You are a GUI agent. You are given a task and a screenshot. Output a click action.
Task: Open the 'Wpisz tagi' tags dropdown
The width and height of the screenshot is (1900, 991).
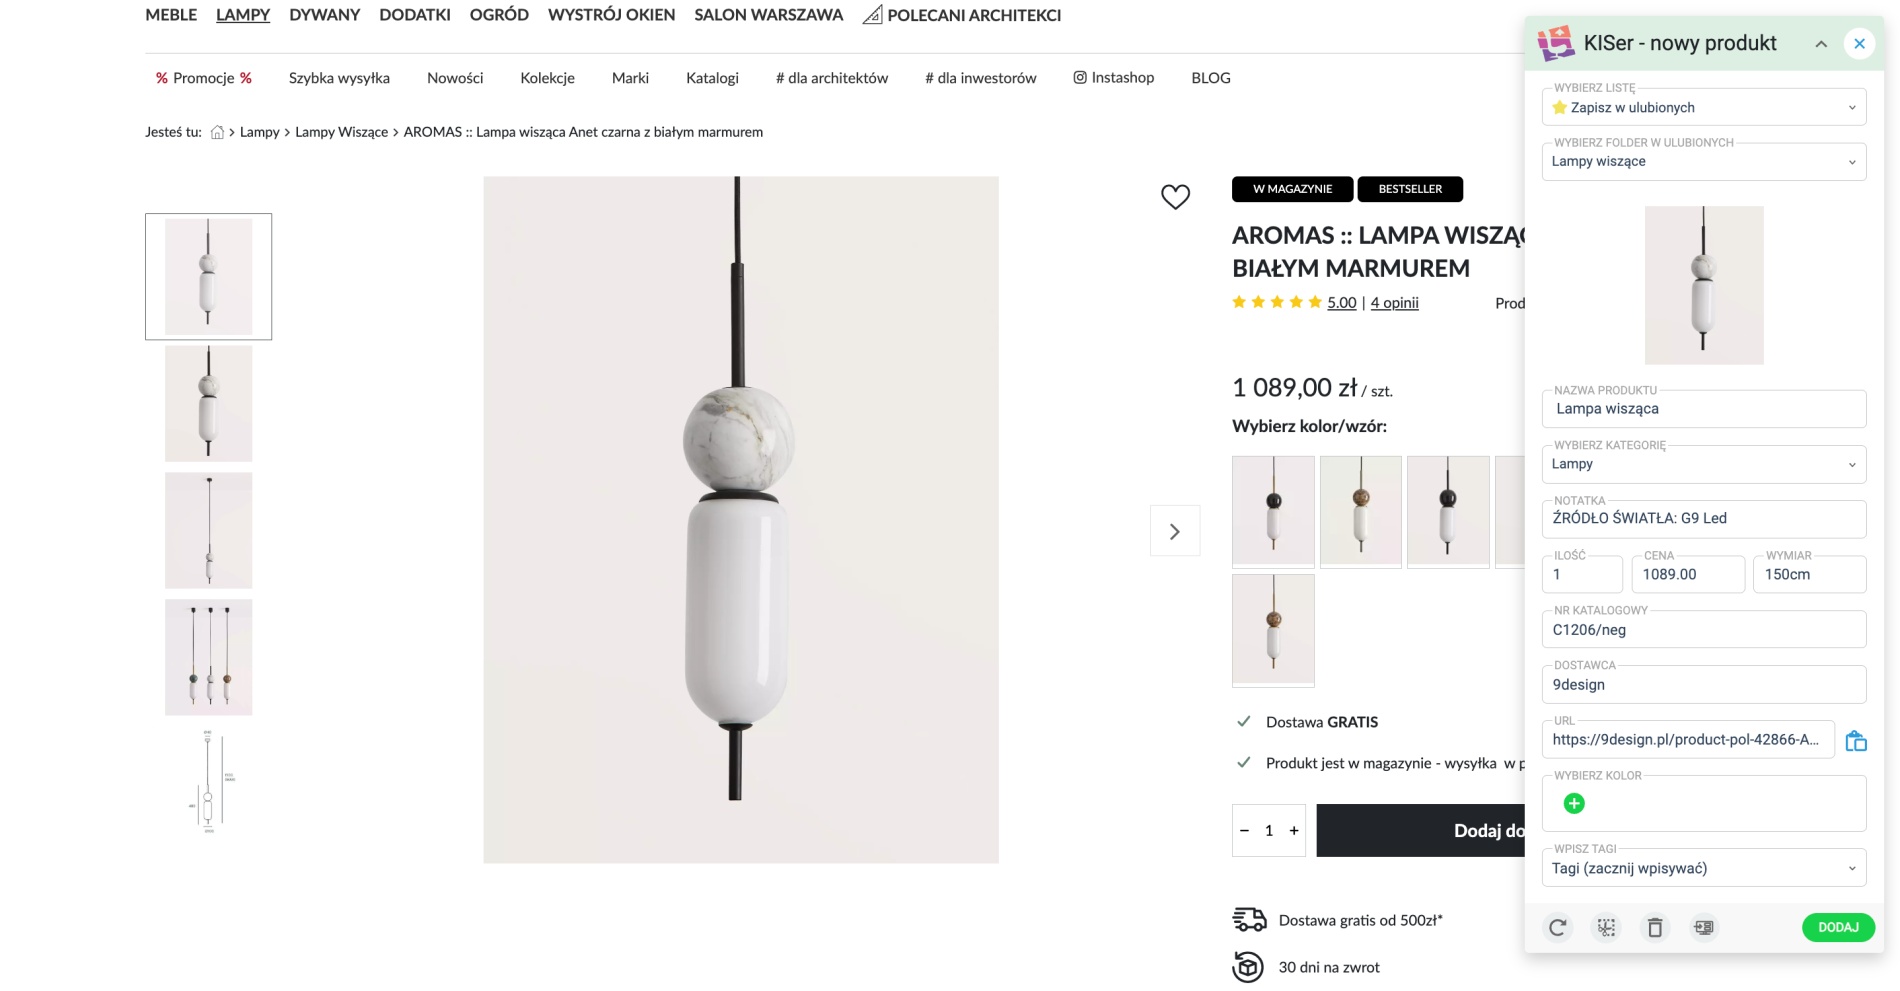pos(1703,868)
